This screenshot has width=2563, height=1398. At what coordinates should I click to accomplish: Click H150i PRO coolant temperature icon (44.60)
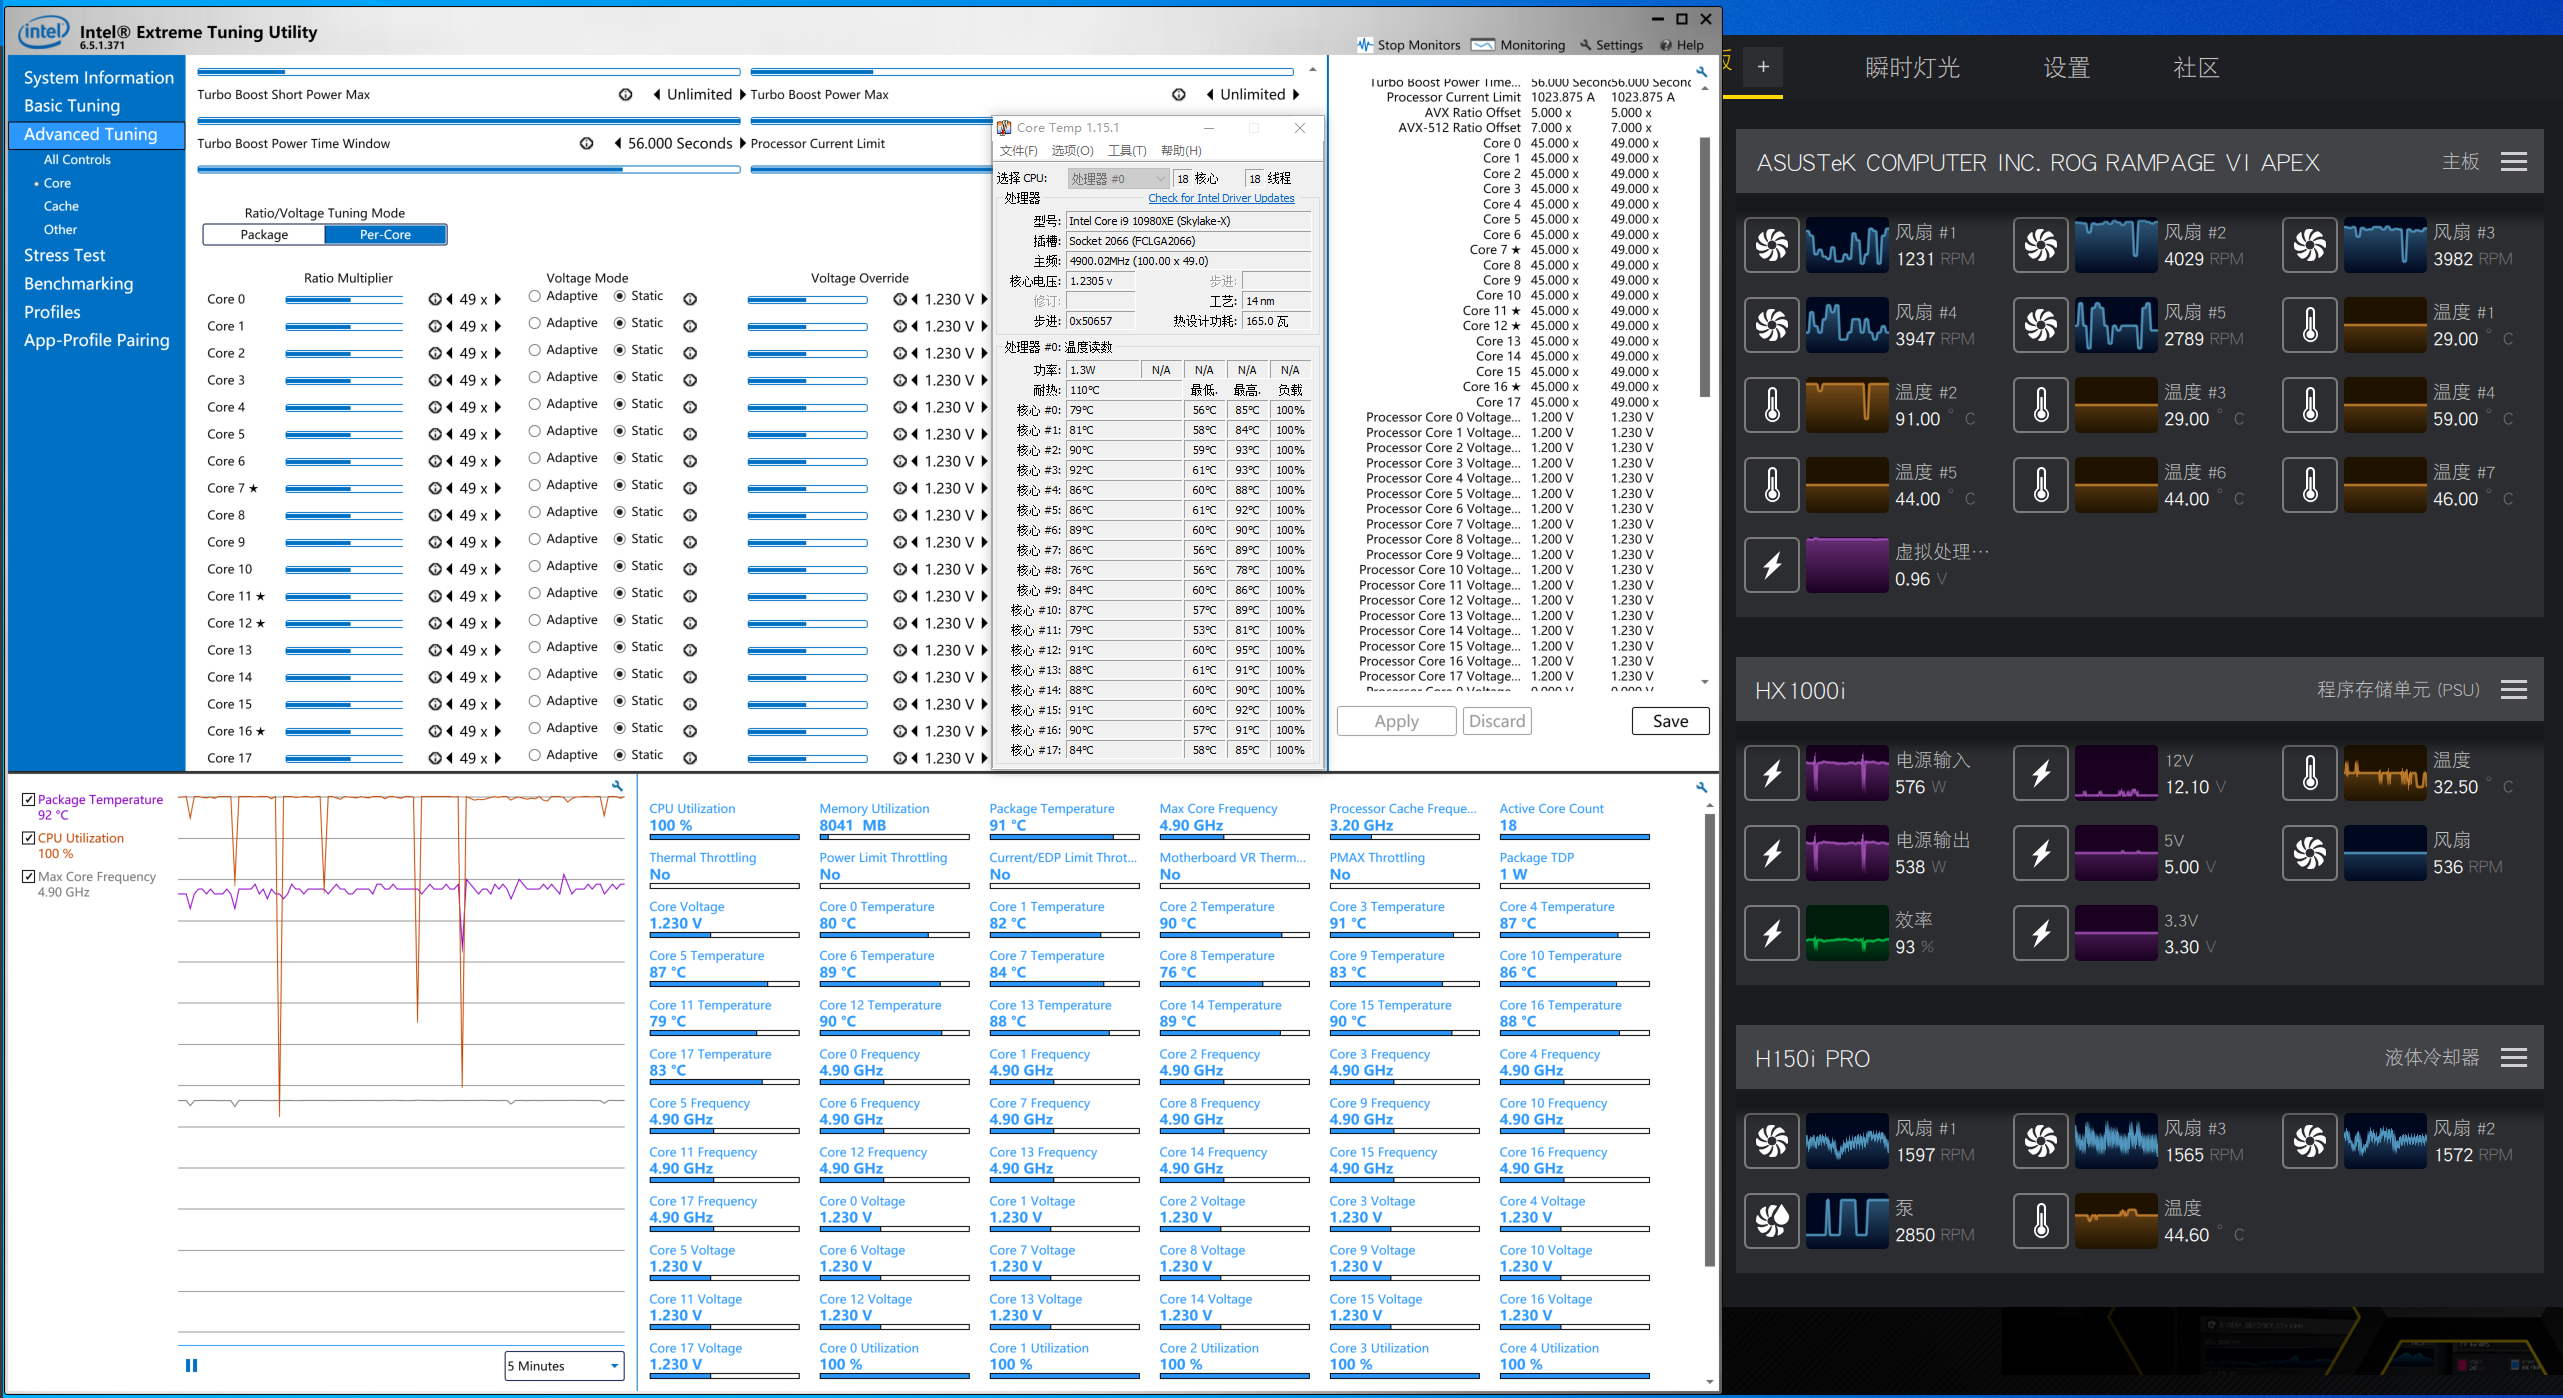point(2040,1221)
